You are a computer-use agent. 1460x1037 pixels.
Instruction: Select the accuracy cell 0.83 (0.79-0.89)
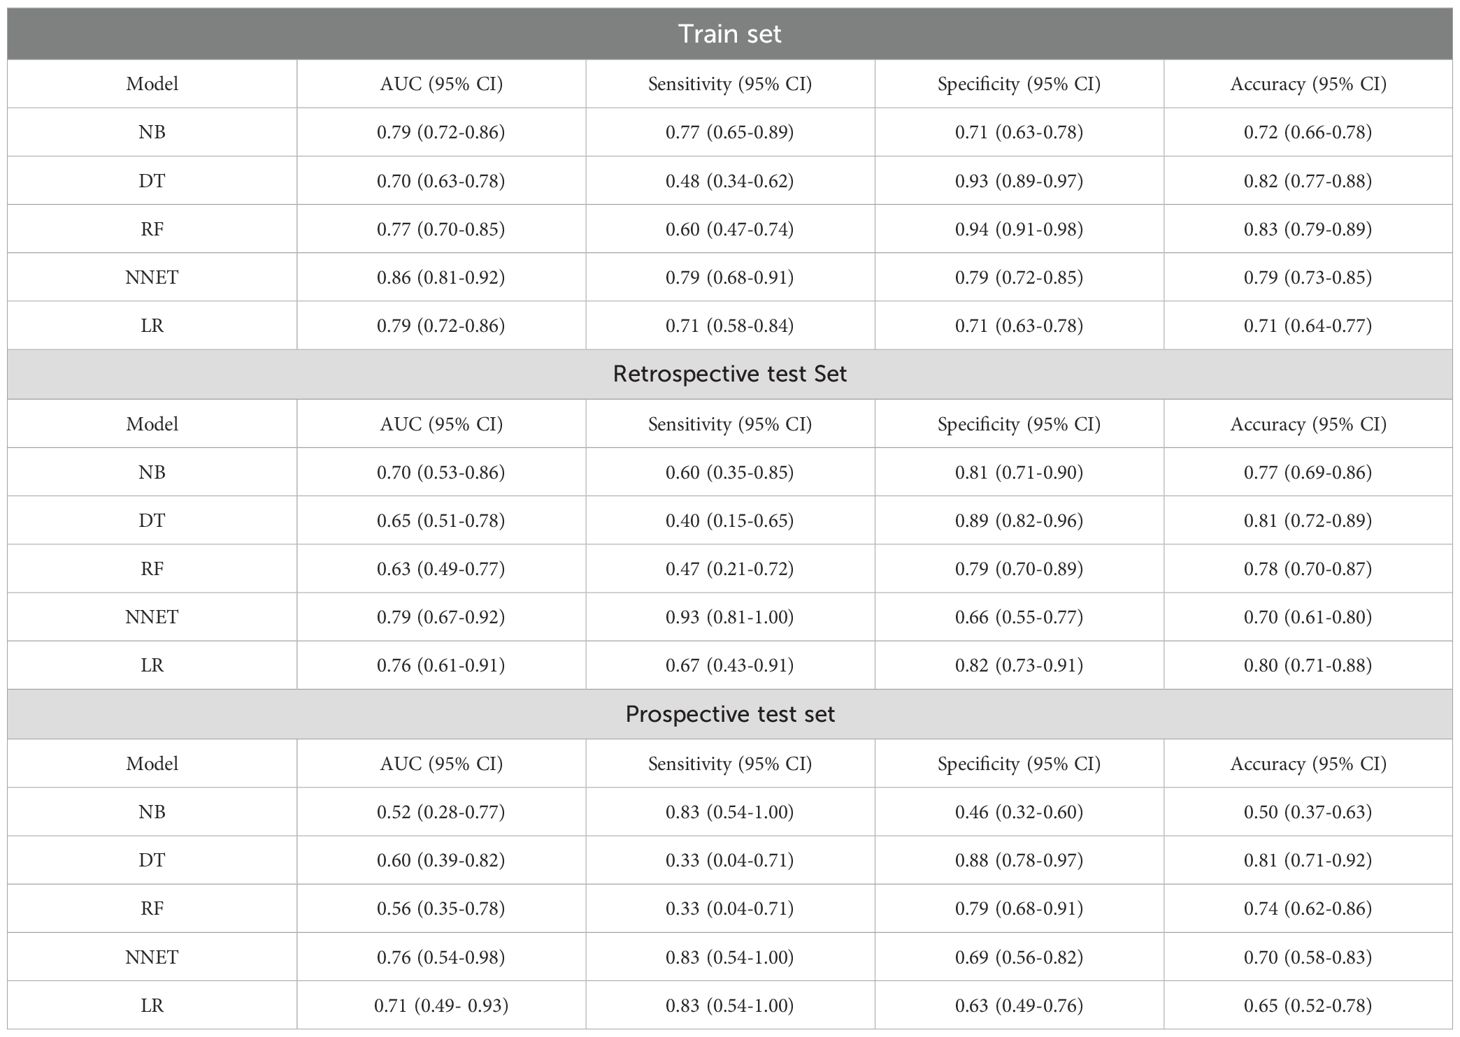point(1308,229)
